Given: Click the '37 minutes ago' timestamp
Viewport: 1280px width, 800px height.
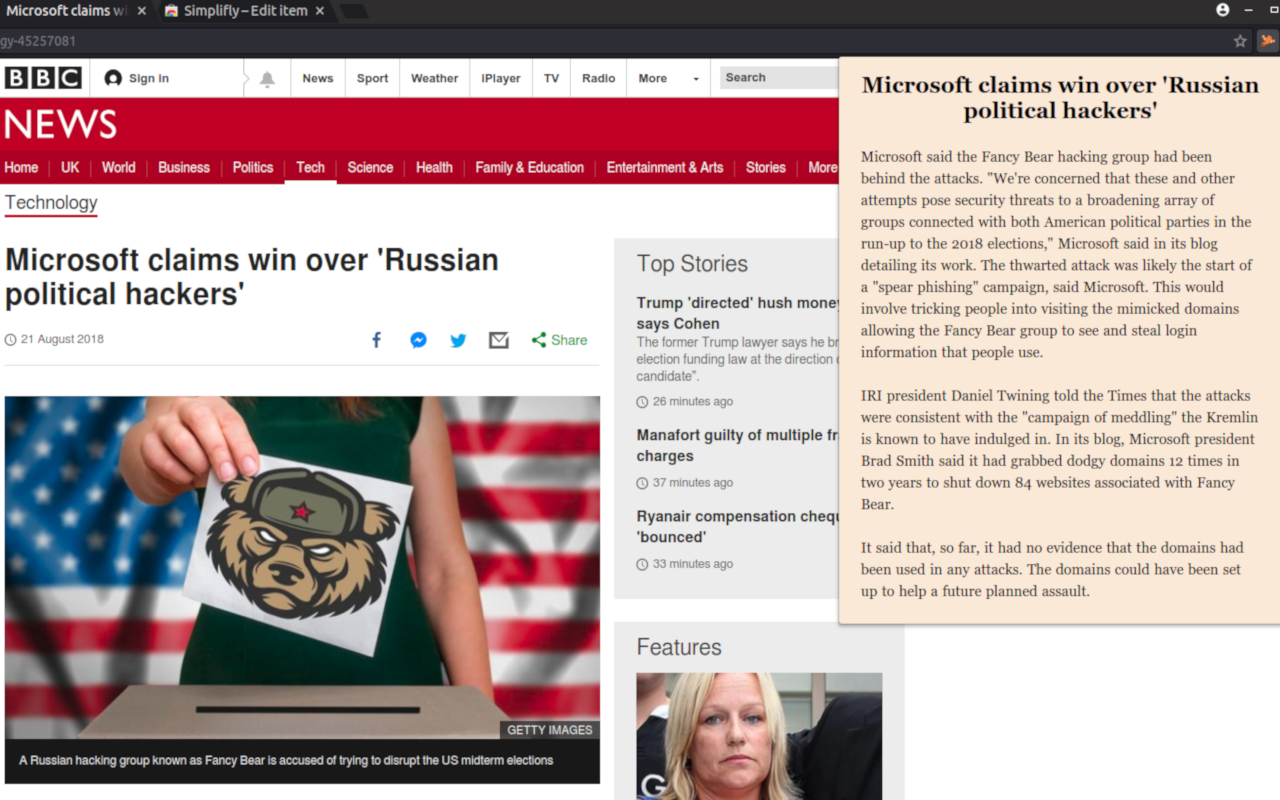Looking at the screenshot, I should tap(693, 482).
